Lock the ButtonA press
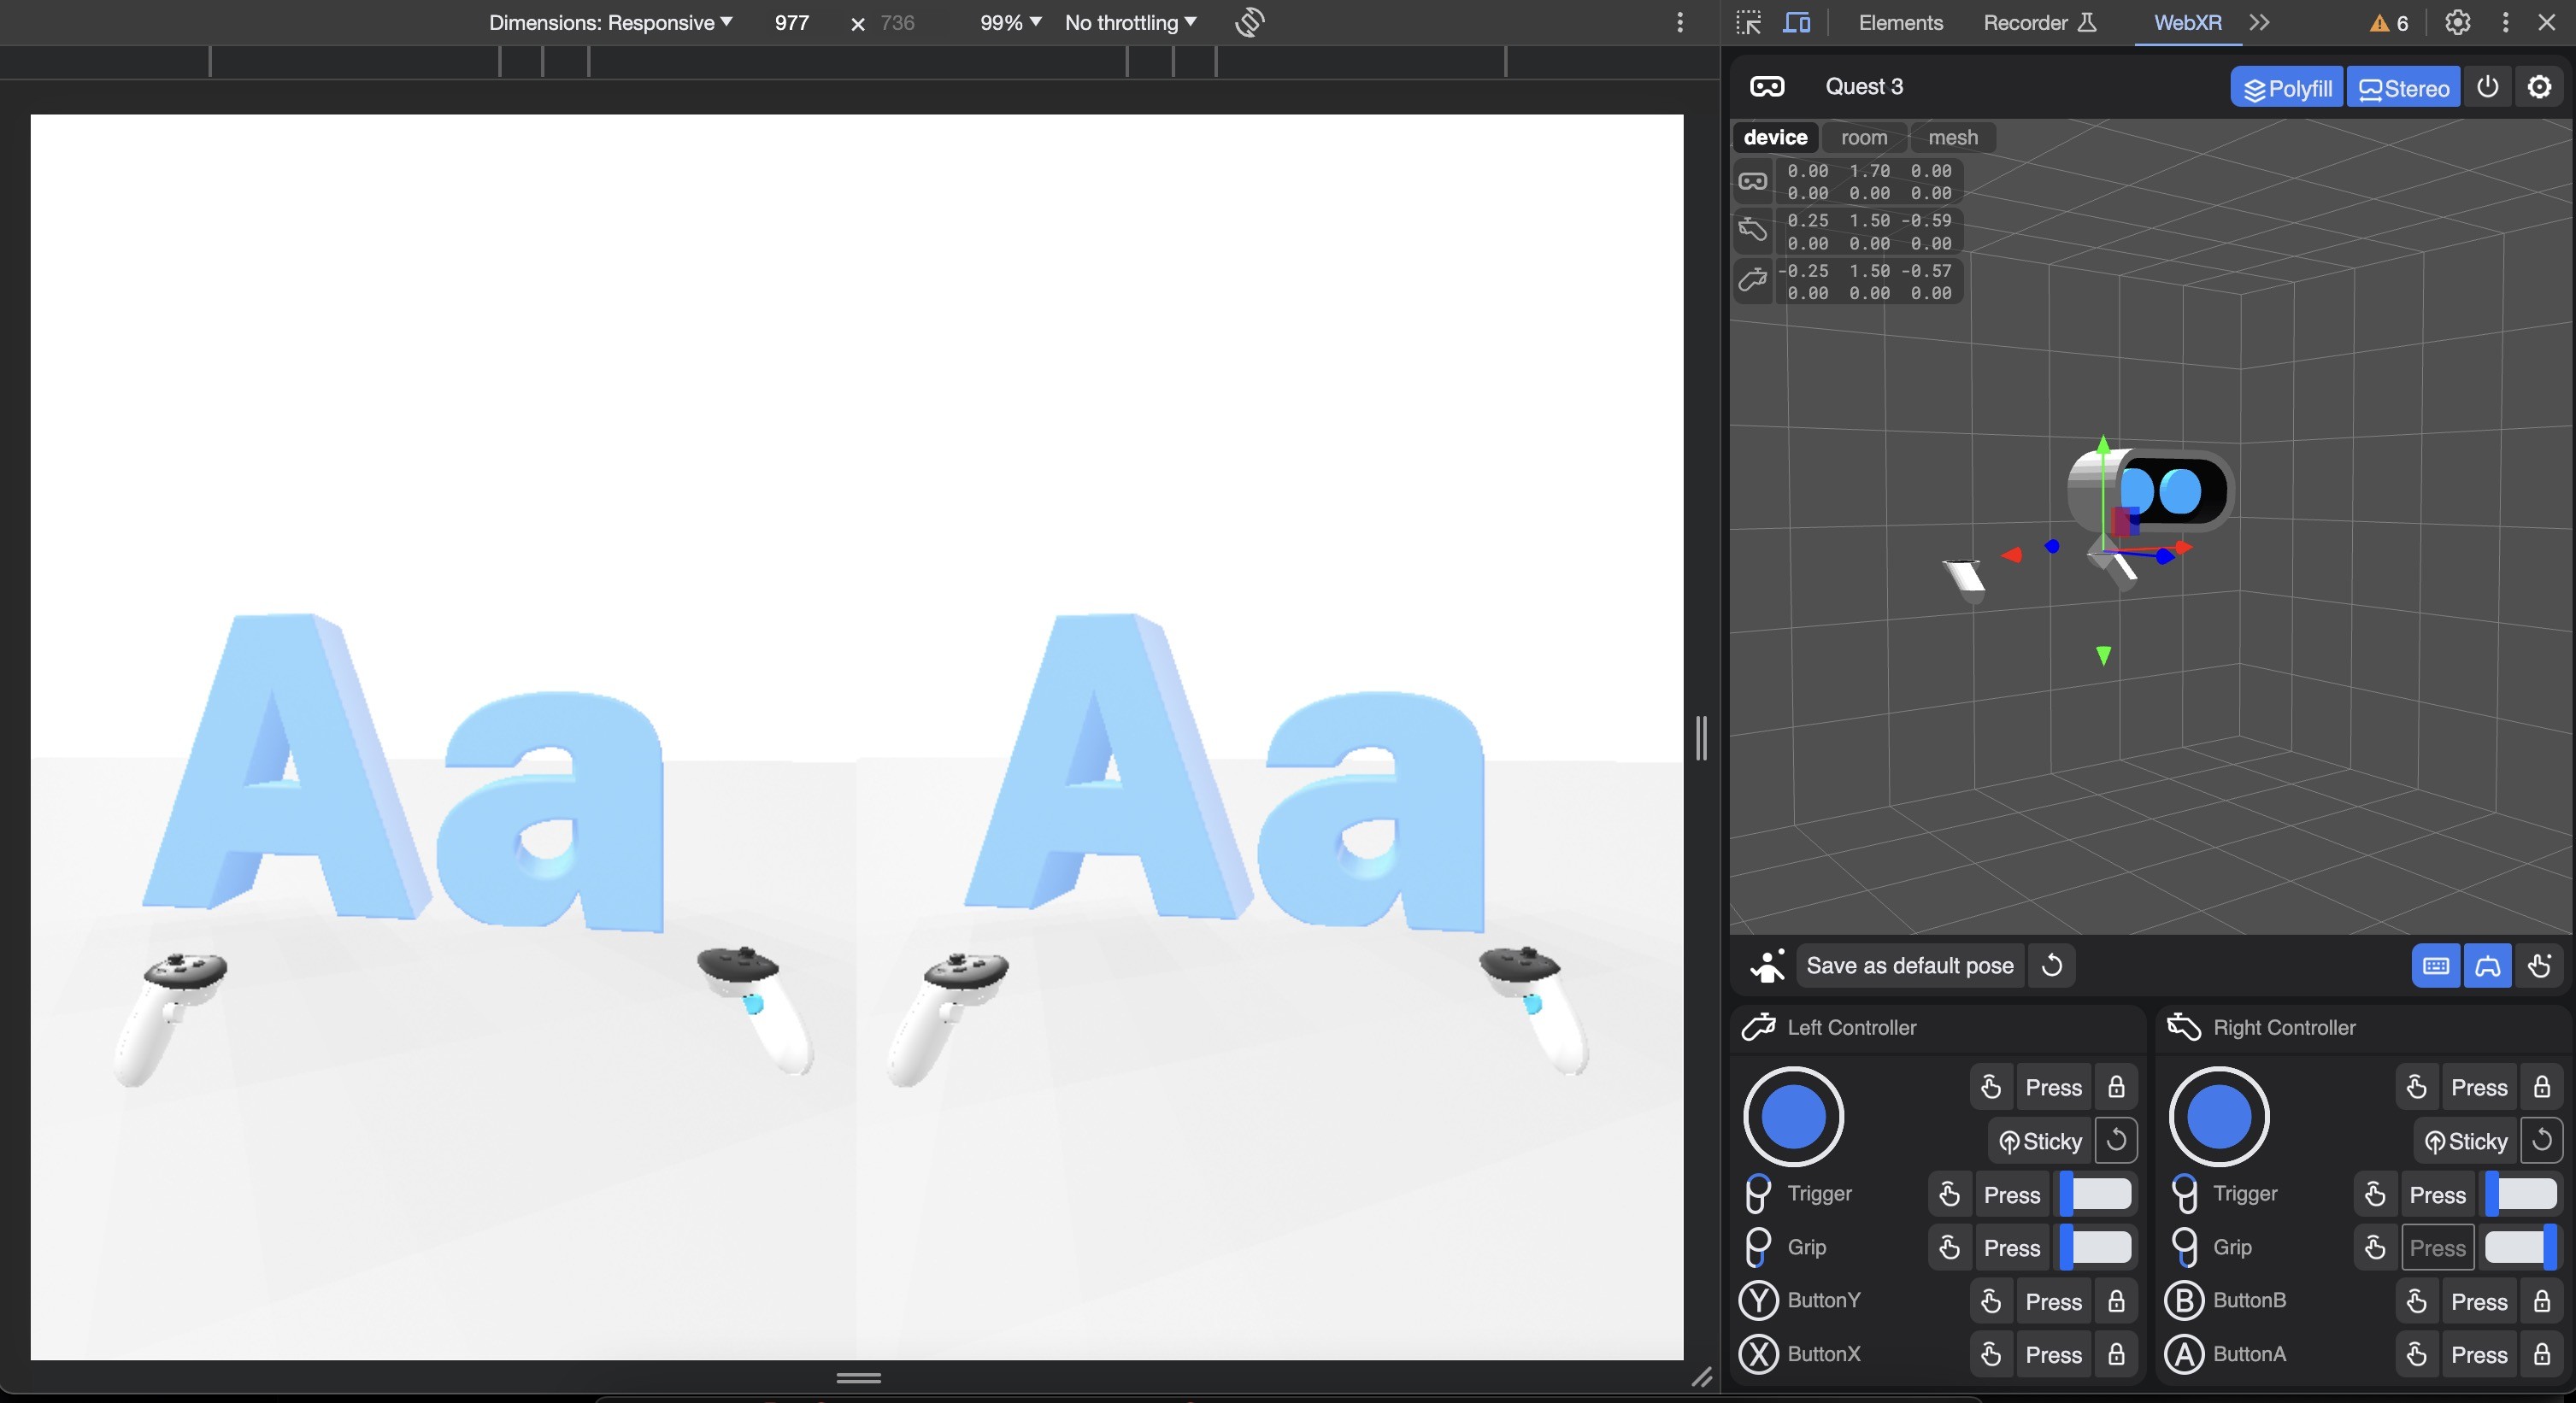This screenshot has width=2576, height=1403. pyautogui.click(x=2542, y=1354)
